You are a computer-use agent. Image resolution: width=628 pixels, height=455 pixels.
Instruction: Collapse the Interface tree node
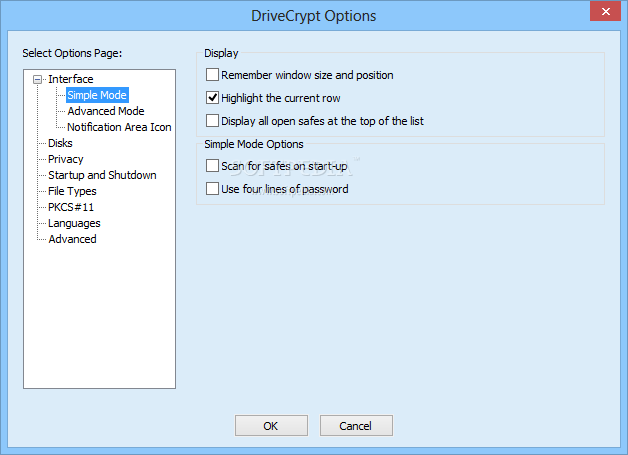coord(37,79)
